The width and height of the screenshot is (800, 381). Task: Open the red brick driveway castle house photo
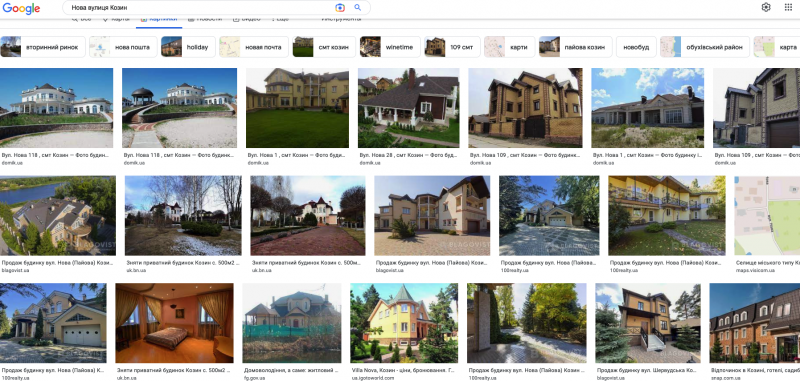(308, 216)
